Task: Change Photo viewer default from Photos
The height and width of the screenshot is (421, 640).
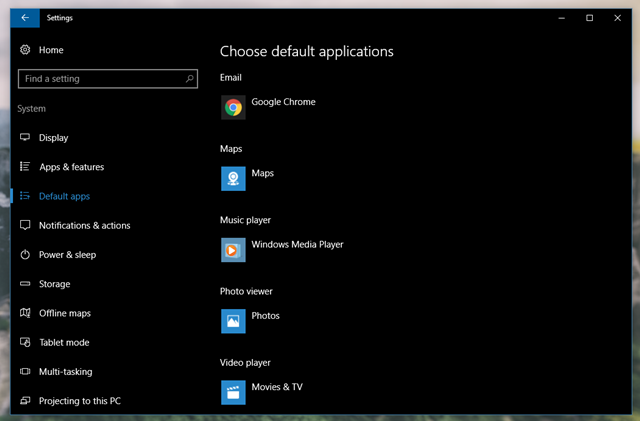Action: pos(265,316)
